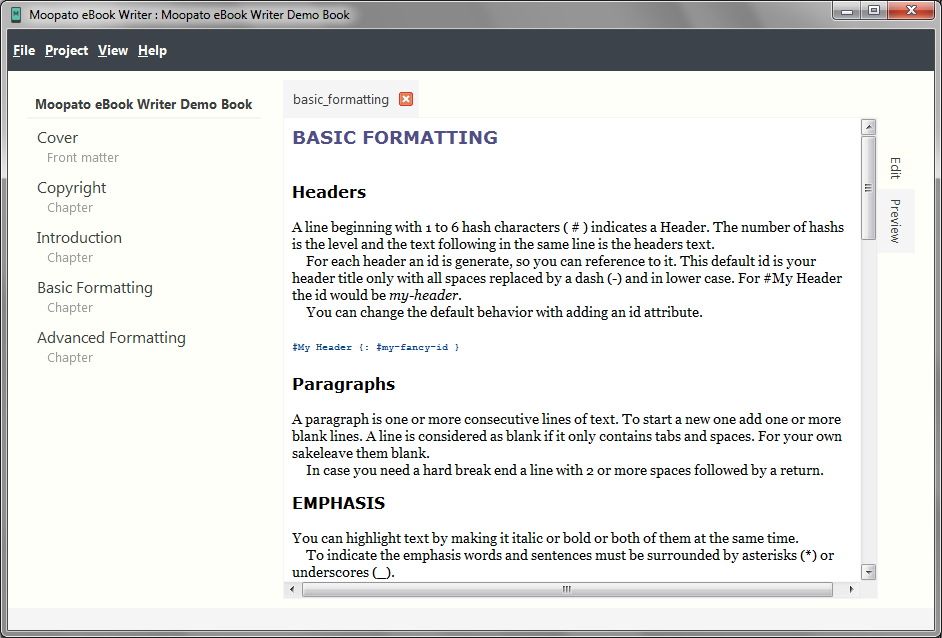Click the Headers heading
This screenshot has width=942, height=638.
(x=329, y=192)
